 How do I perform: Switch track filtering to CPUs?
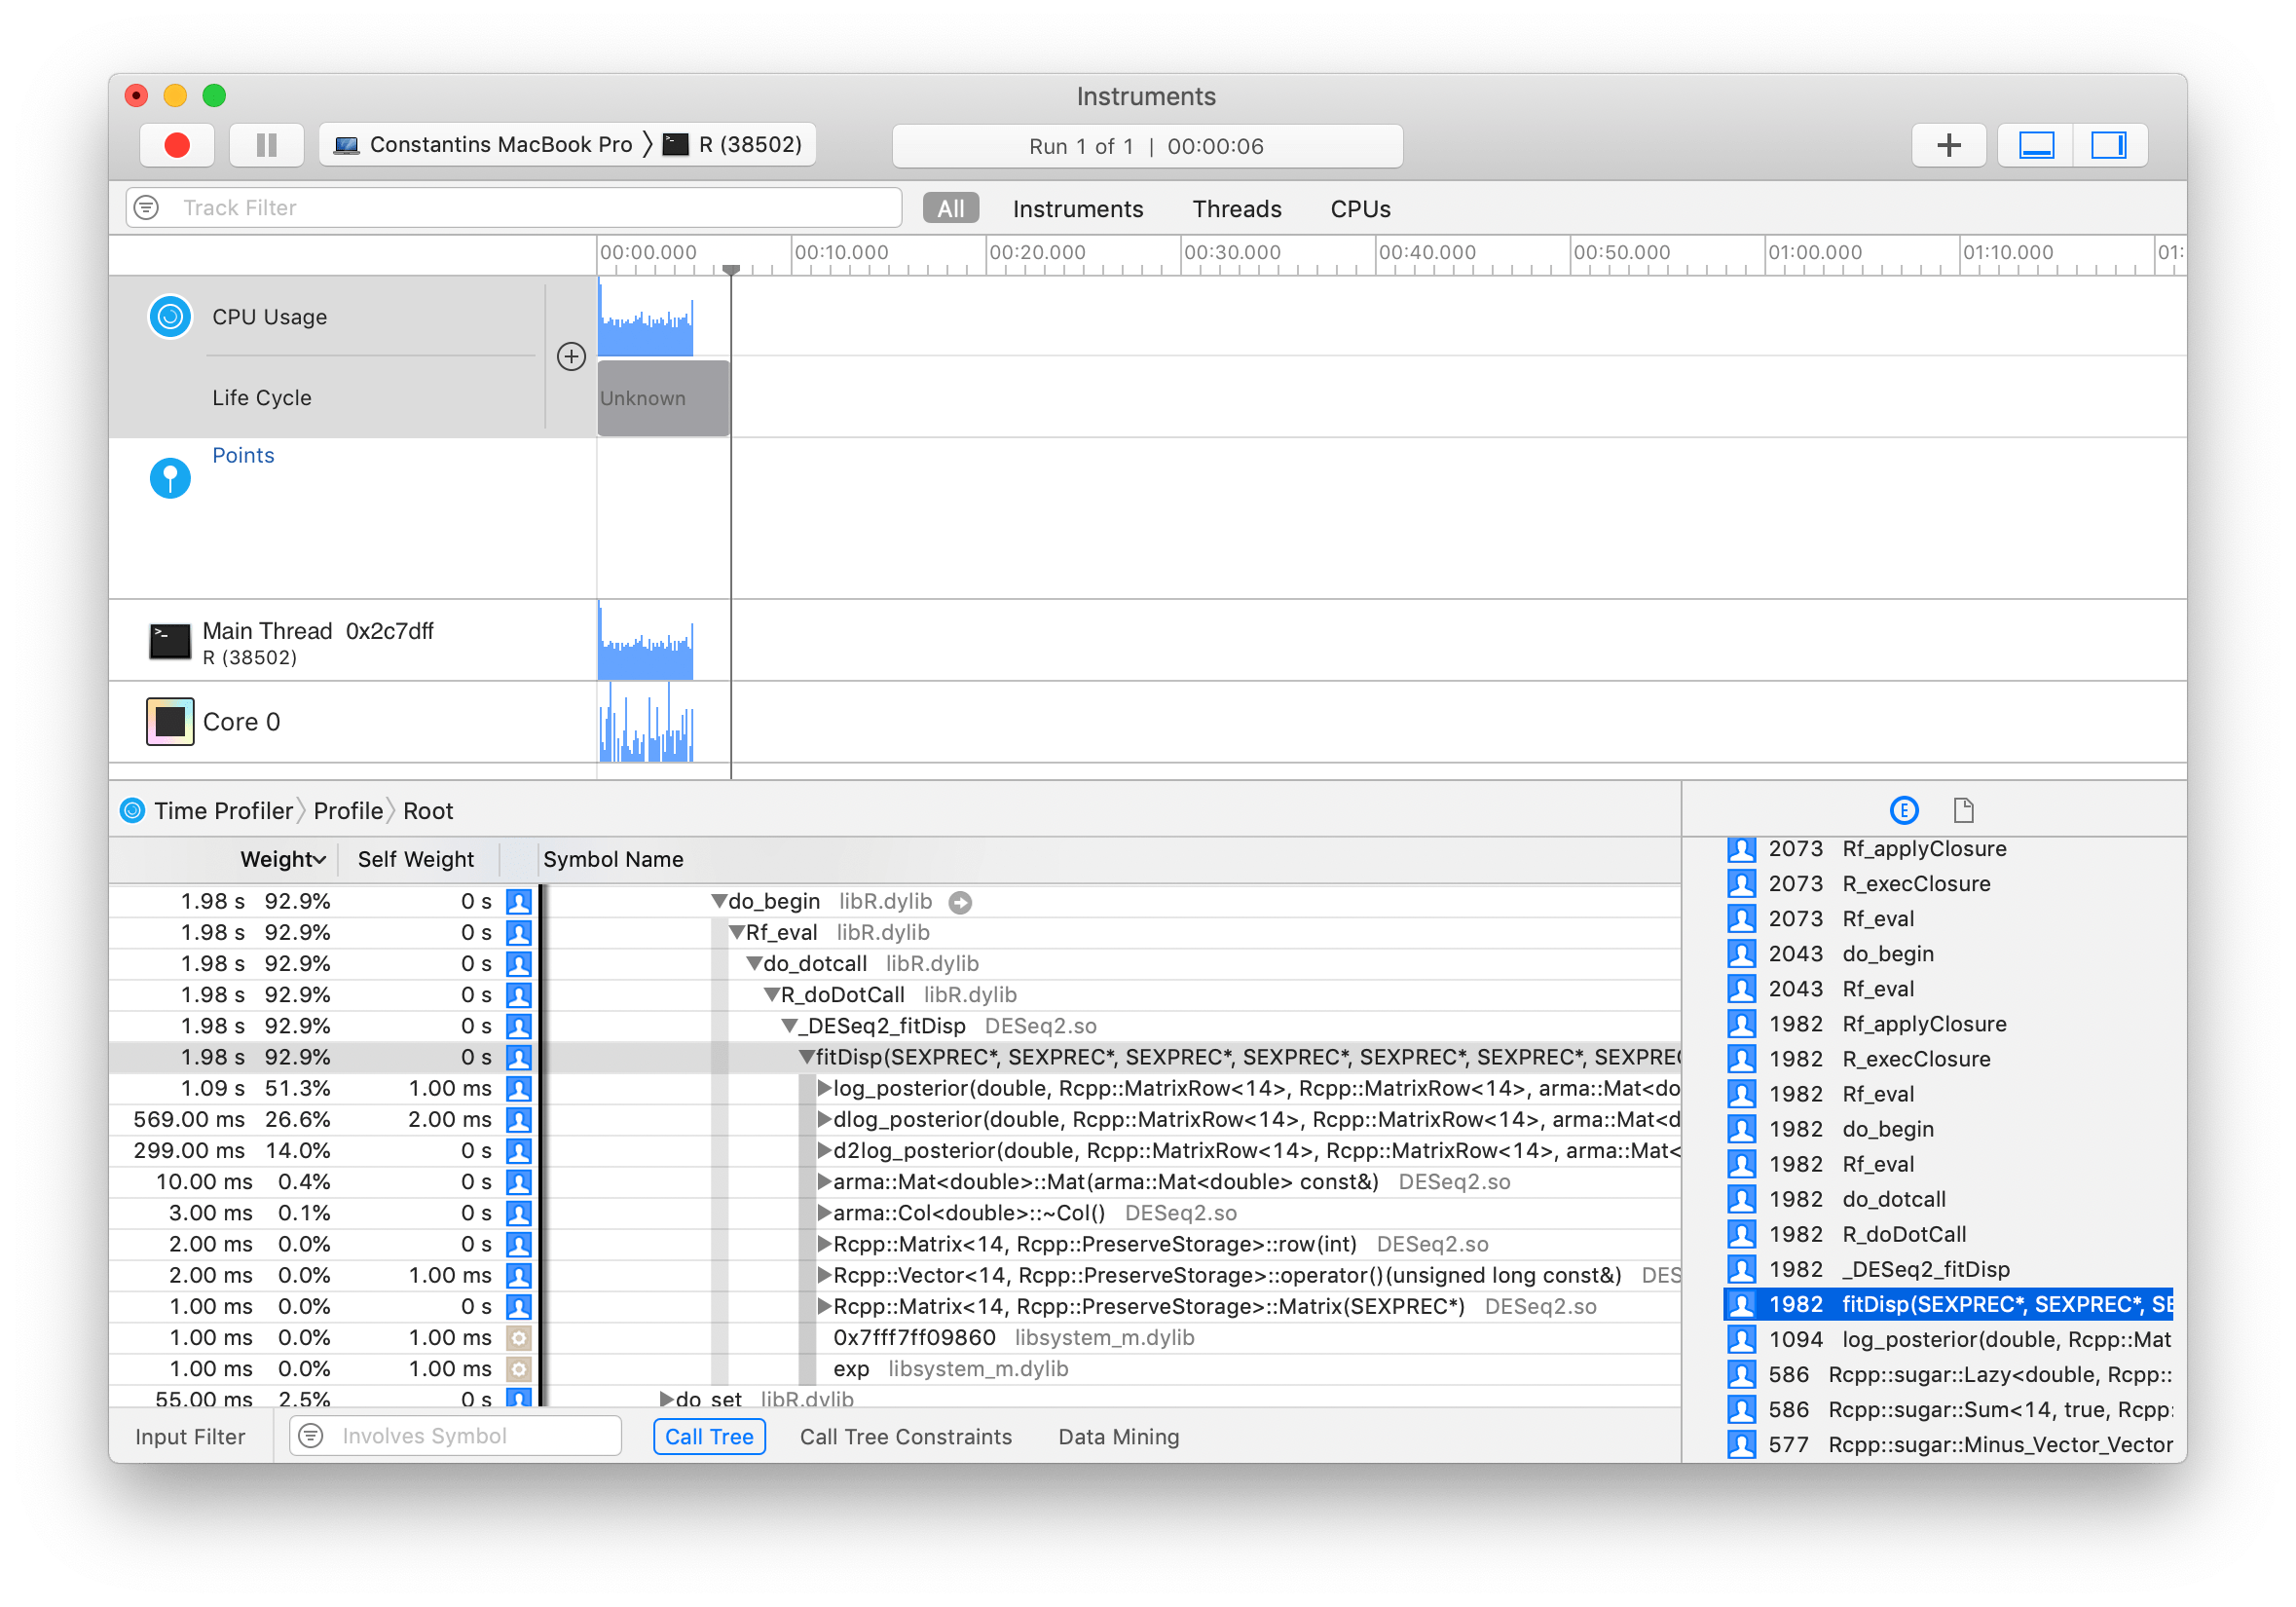[x=1359, y=208]
